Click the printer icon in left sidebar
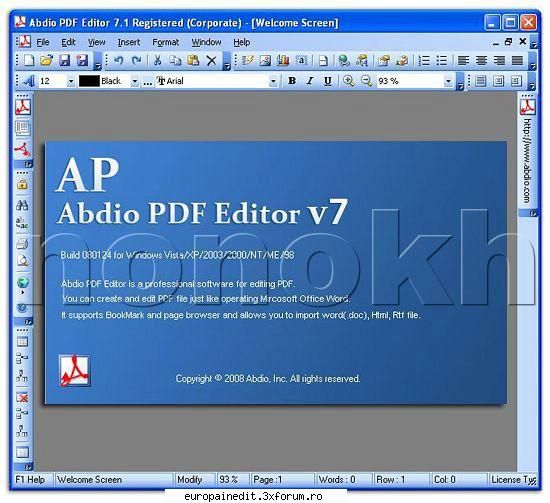Screen dimensions: 550x503 22,243
